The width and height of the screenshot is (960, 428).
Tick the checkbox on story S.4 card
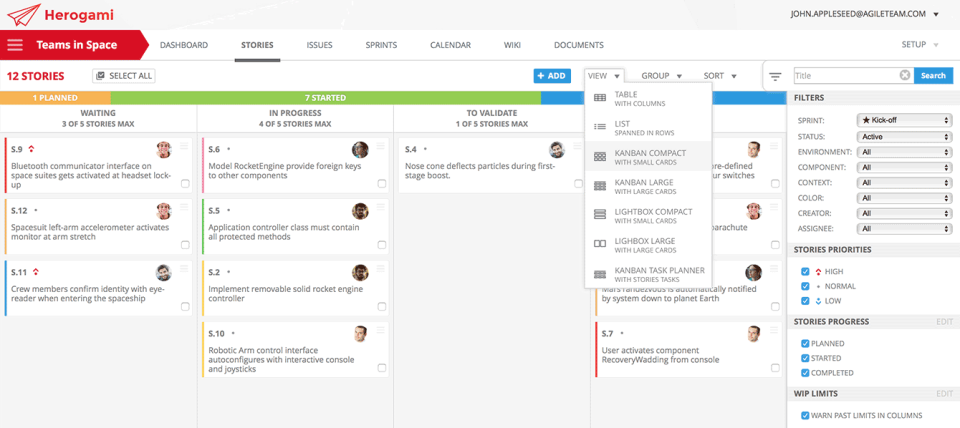579,184
